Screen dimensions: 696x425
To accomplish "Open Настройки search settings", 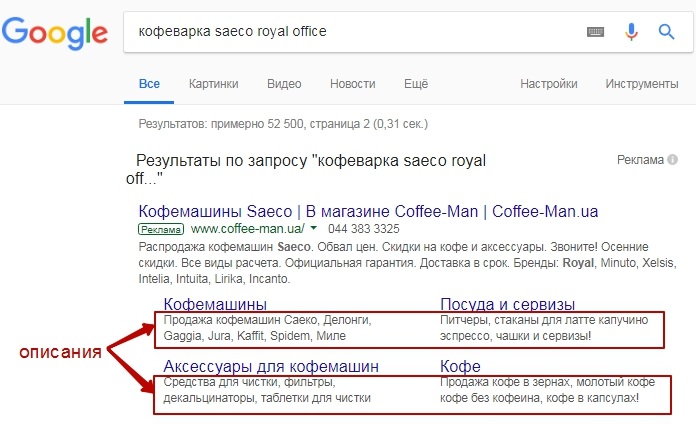I will (x=549, y=84).
